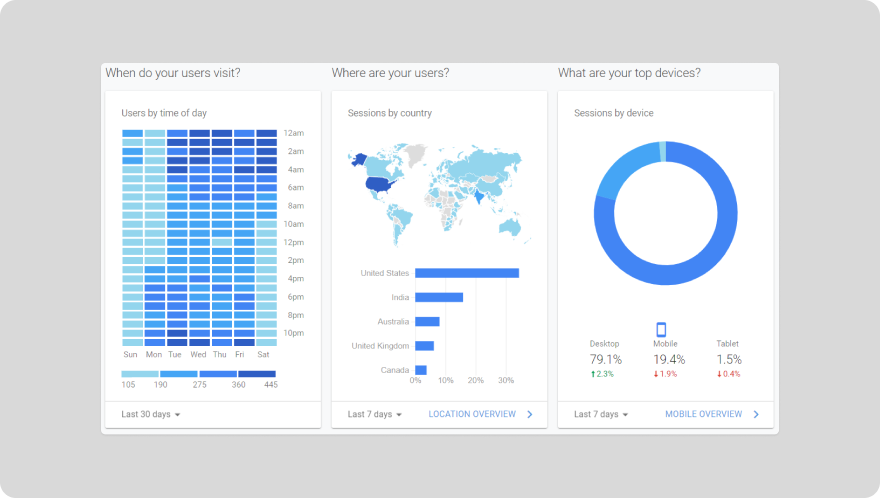Click the United States bar in chart
The width and height of the screenshot is (880, 498).
[466, 273]
